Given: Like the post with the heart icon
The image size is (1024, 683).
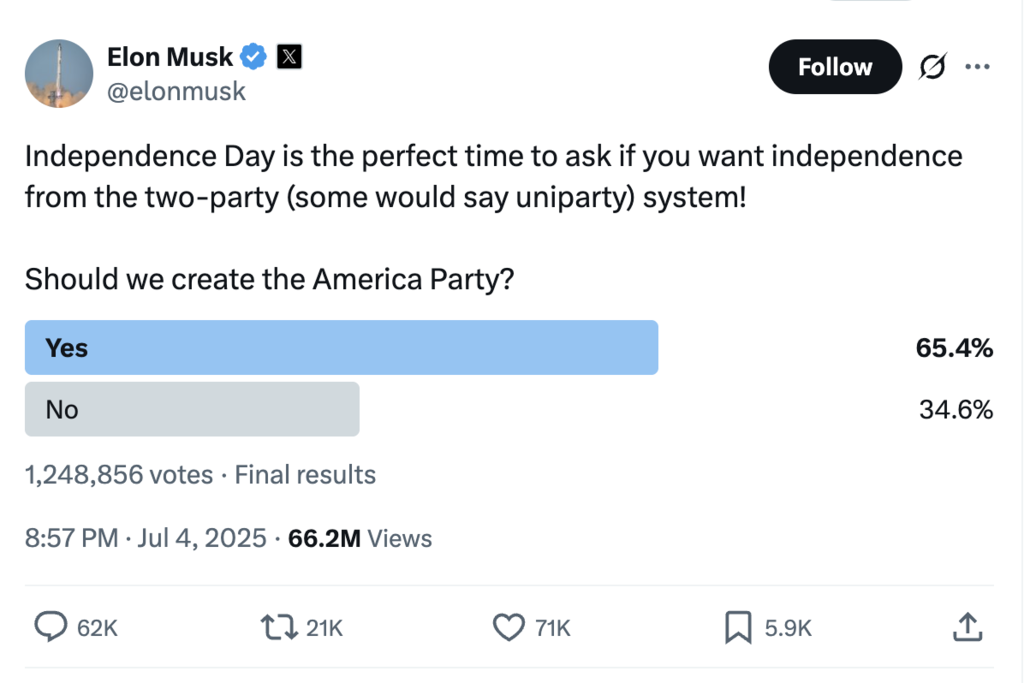Looking at the screenshot, I should [x=509, y=627].
